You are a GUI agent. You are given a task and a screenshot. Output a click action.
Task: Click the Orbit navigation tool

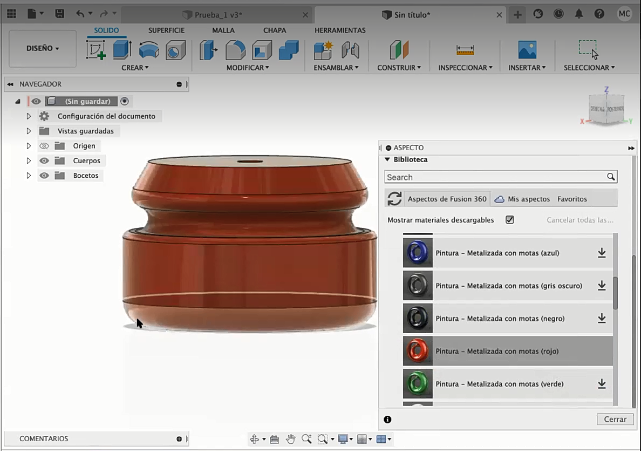(x=254, y=439)
